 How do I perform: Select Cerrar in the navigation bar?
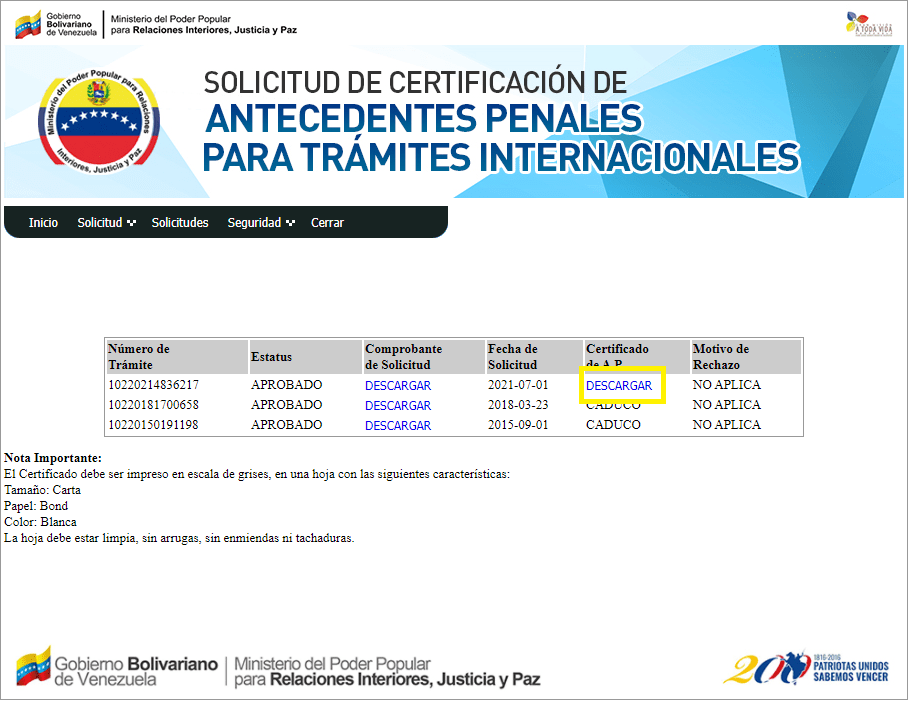tap(327, 223)
